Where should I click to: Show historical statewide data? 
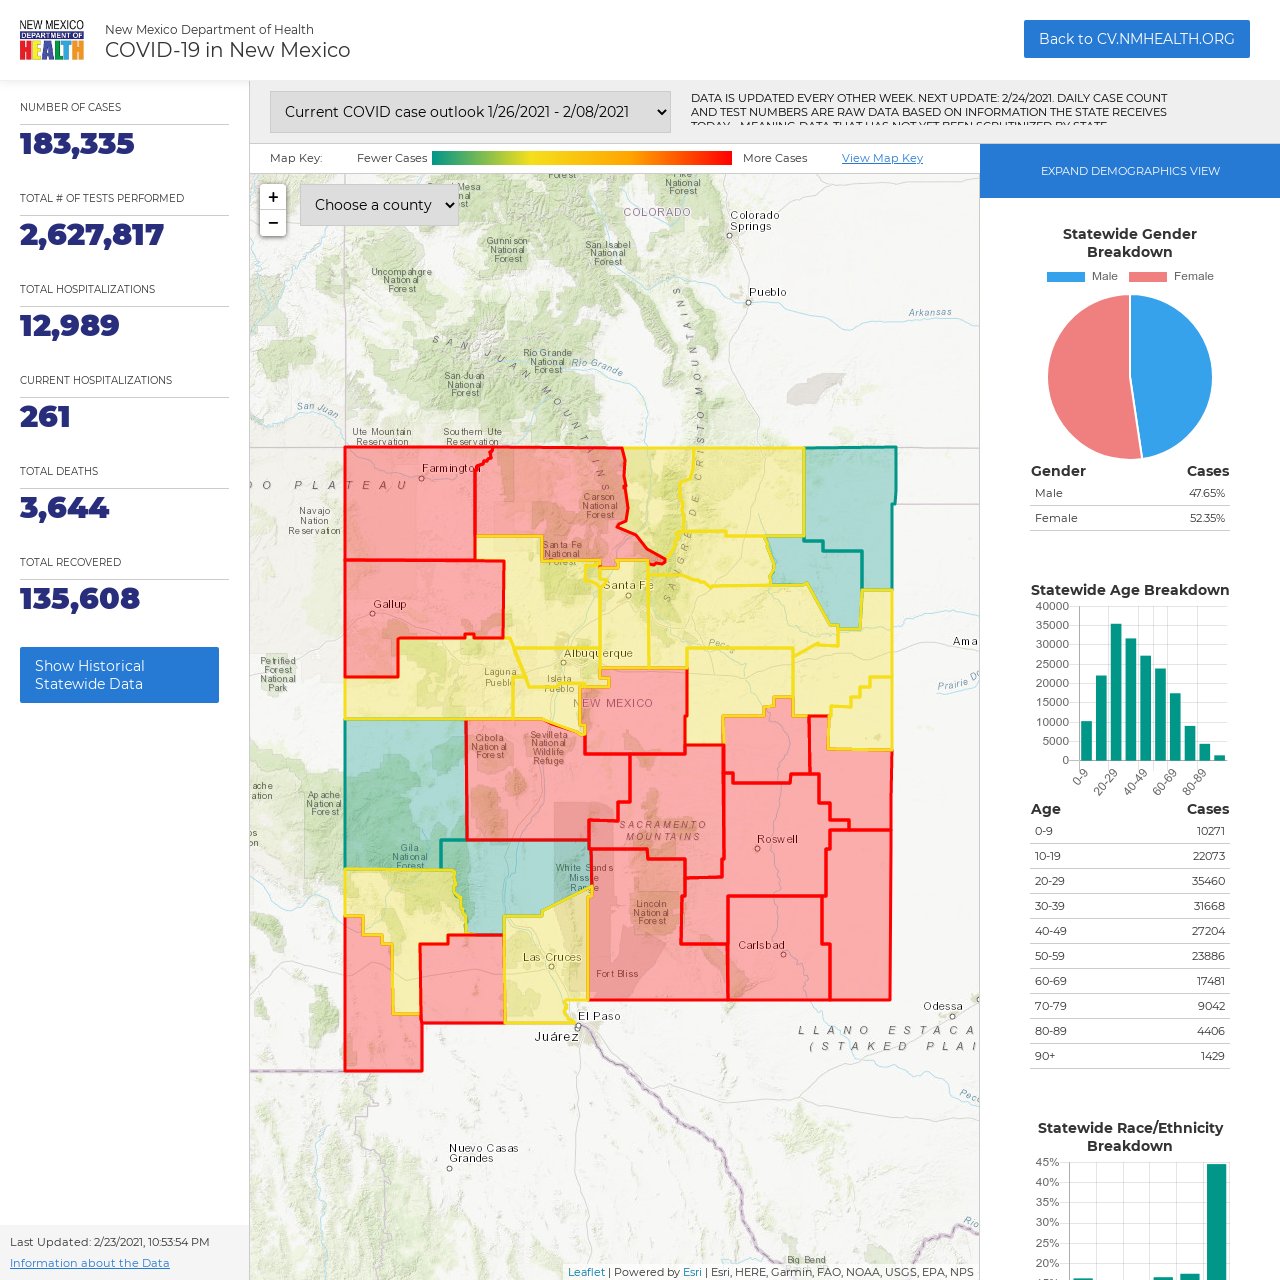[x=119, y=675]
